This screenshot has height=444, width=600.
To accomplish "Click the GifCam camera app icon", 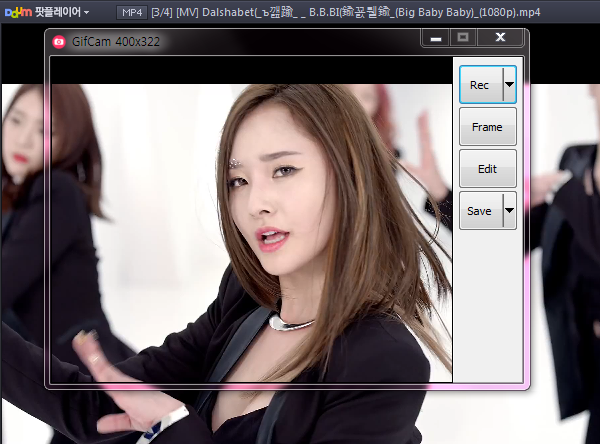I will 59,41.
